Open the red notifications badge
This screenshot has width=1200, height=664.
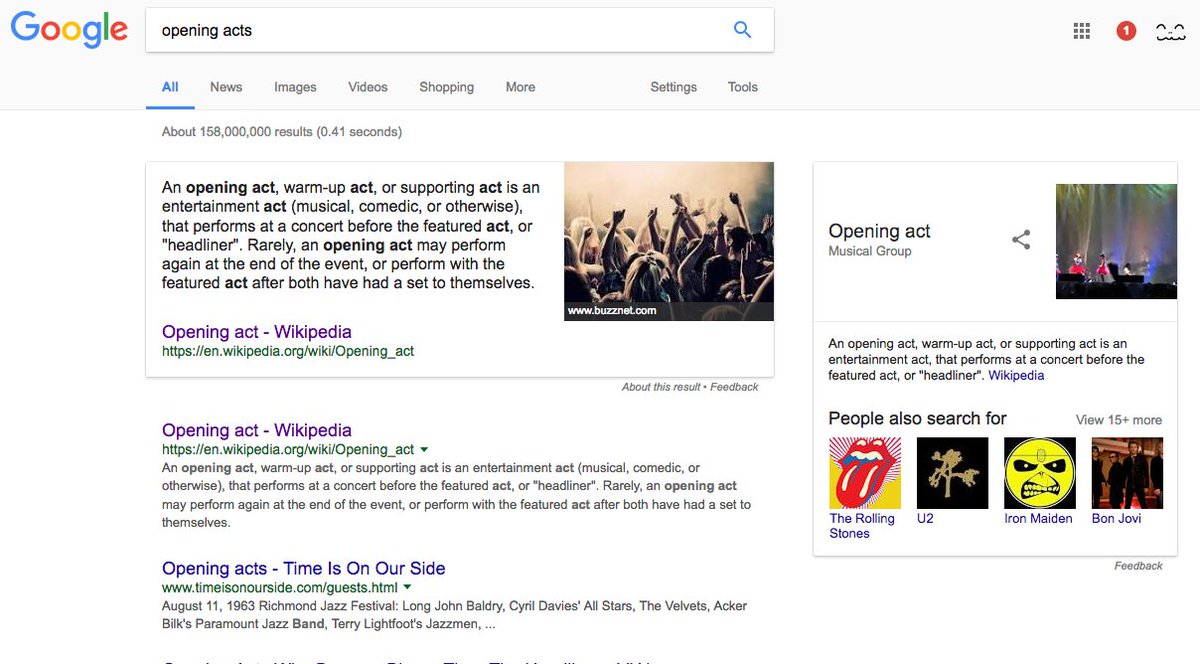1126,31
